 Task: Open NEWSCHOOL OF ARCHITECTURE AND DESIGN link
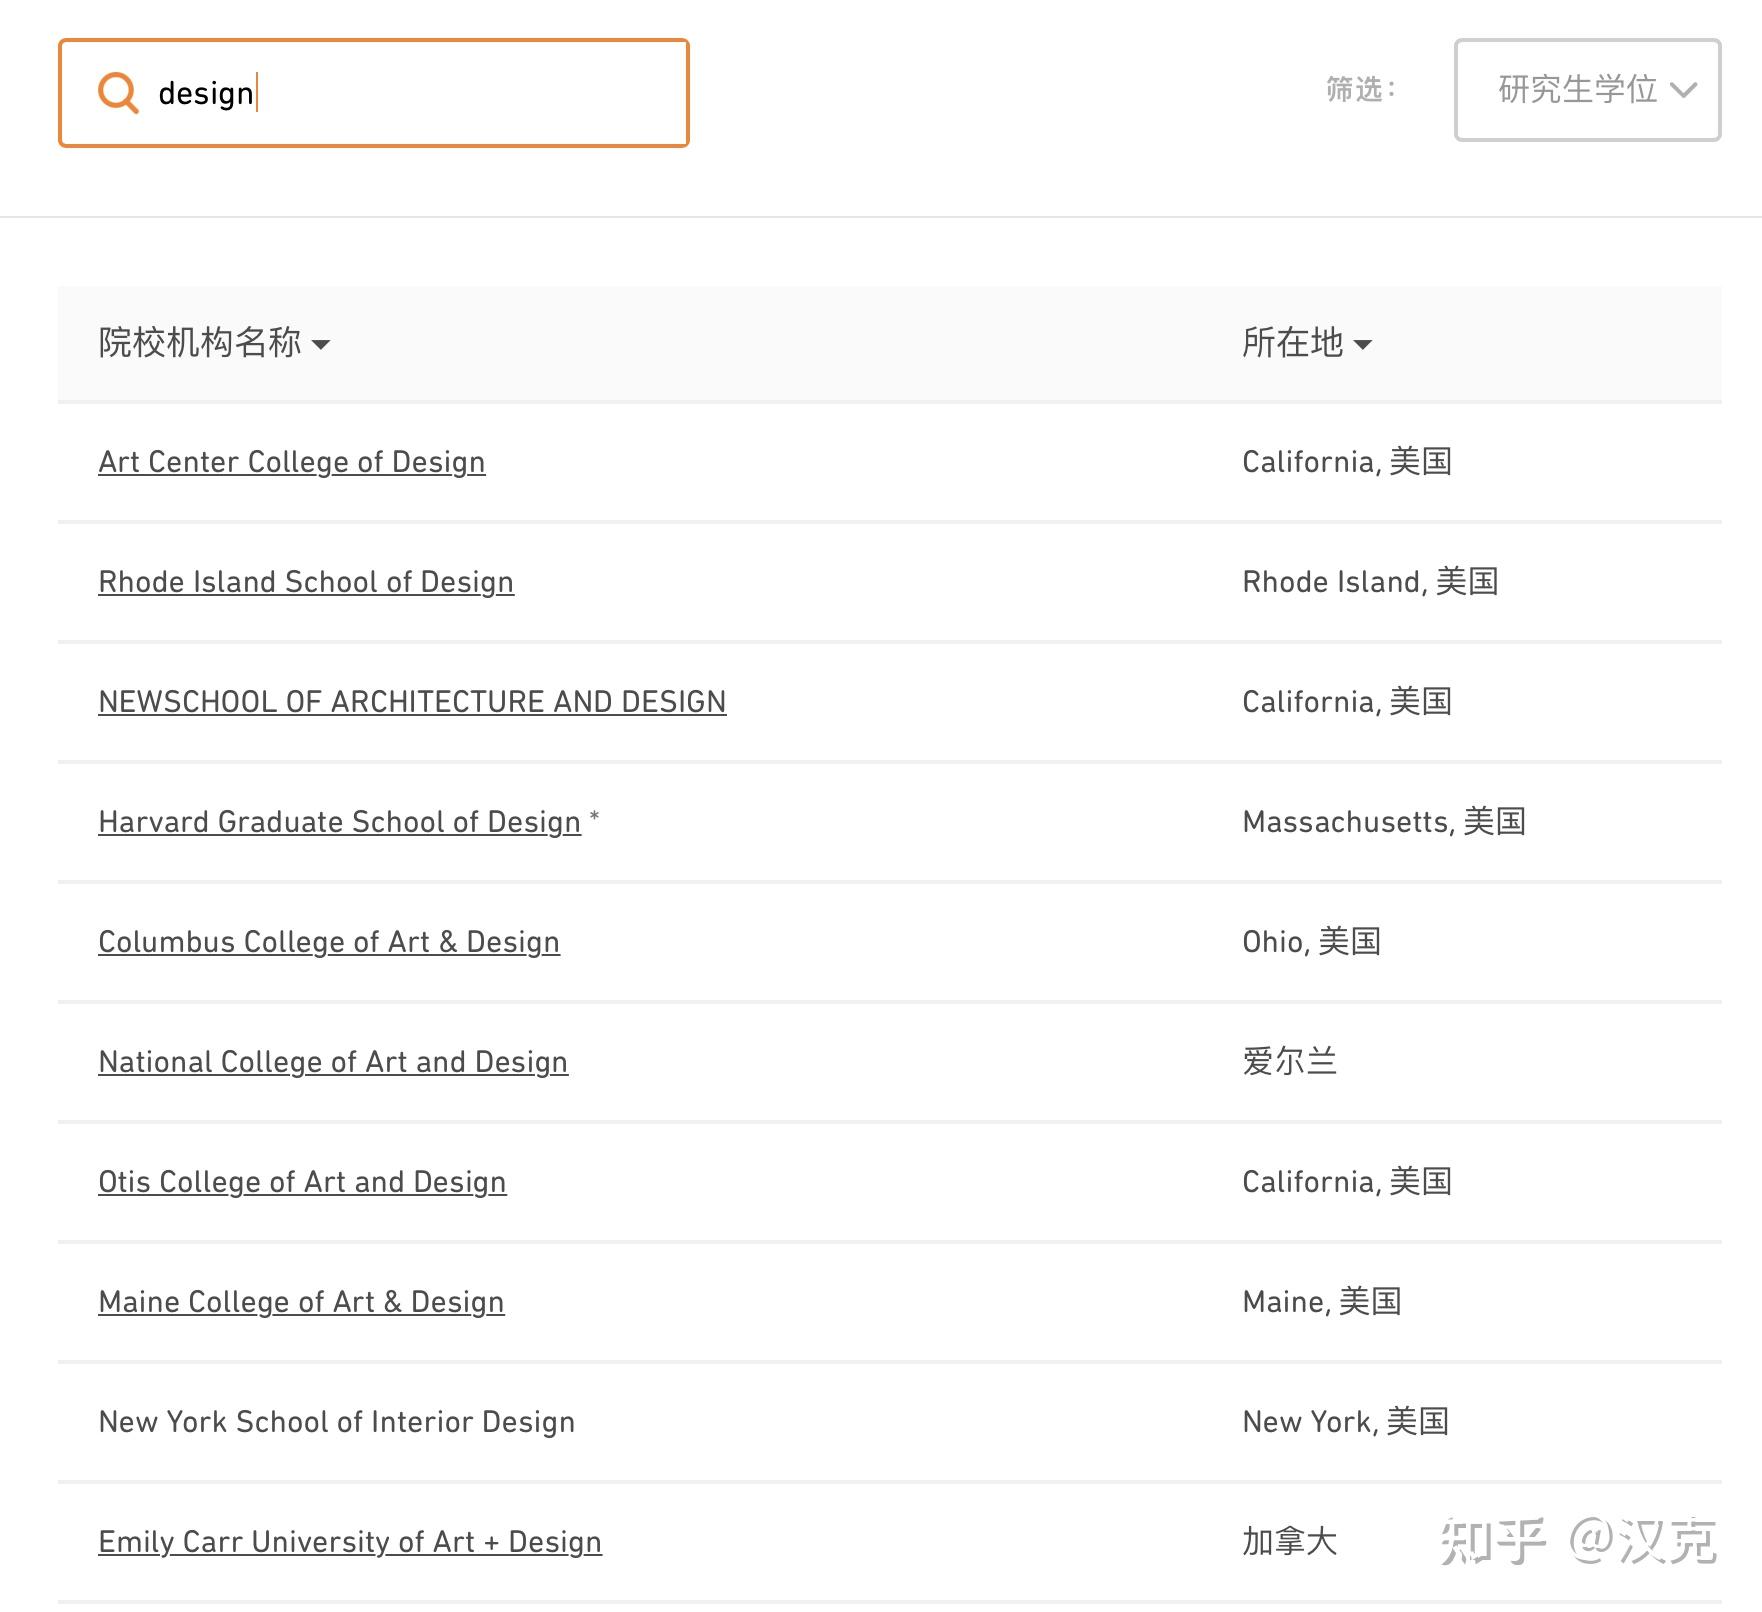(x=412, y=702)
